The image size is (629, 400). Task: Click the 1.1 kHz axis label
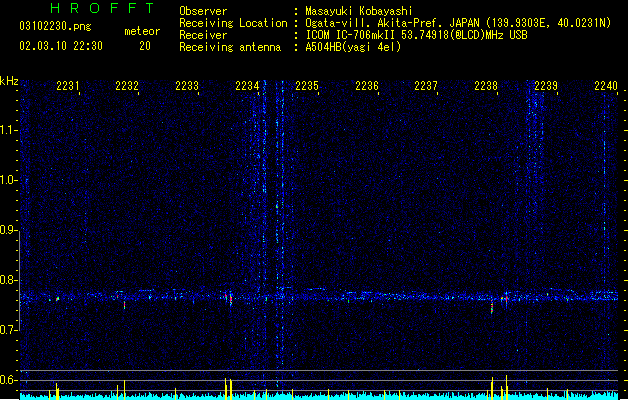pos(8,130)
